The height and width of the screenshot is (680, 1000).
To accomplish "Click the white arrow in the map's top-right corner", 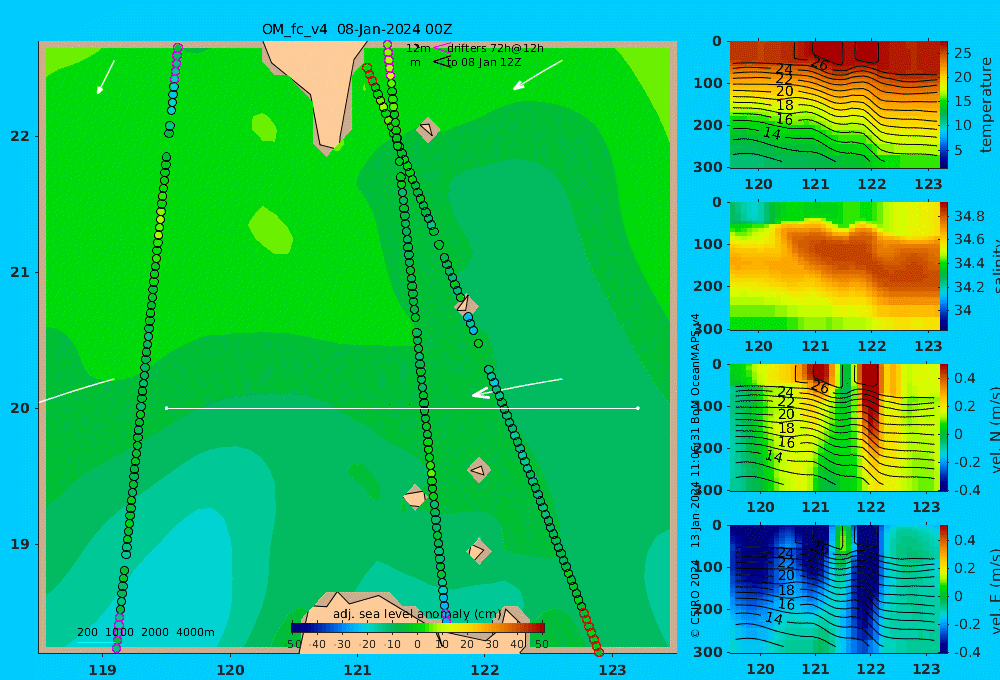I will pos(538,75).
